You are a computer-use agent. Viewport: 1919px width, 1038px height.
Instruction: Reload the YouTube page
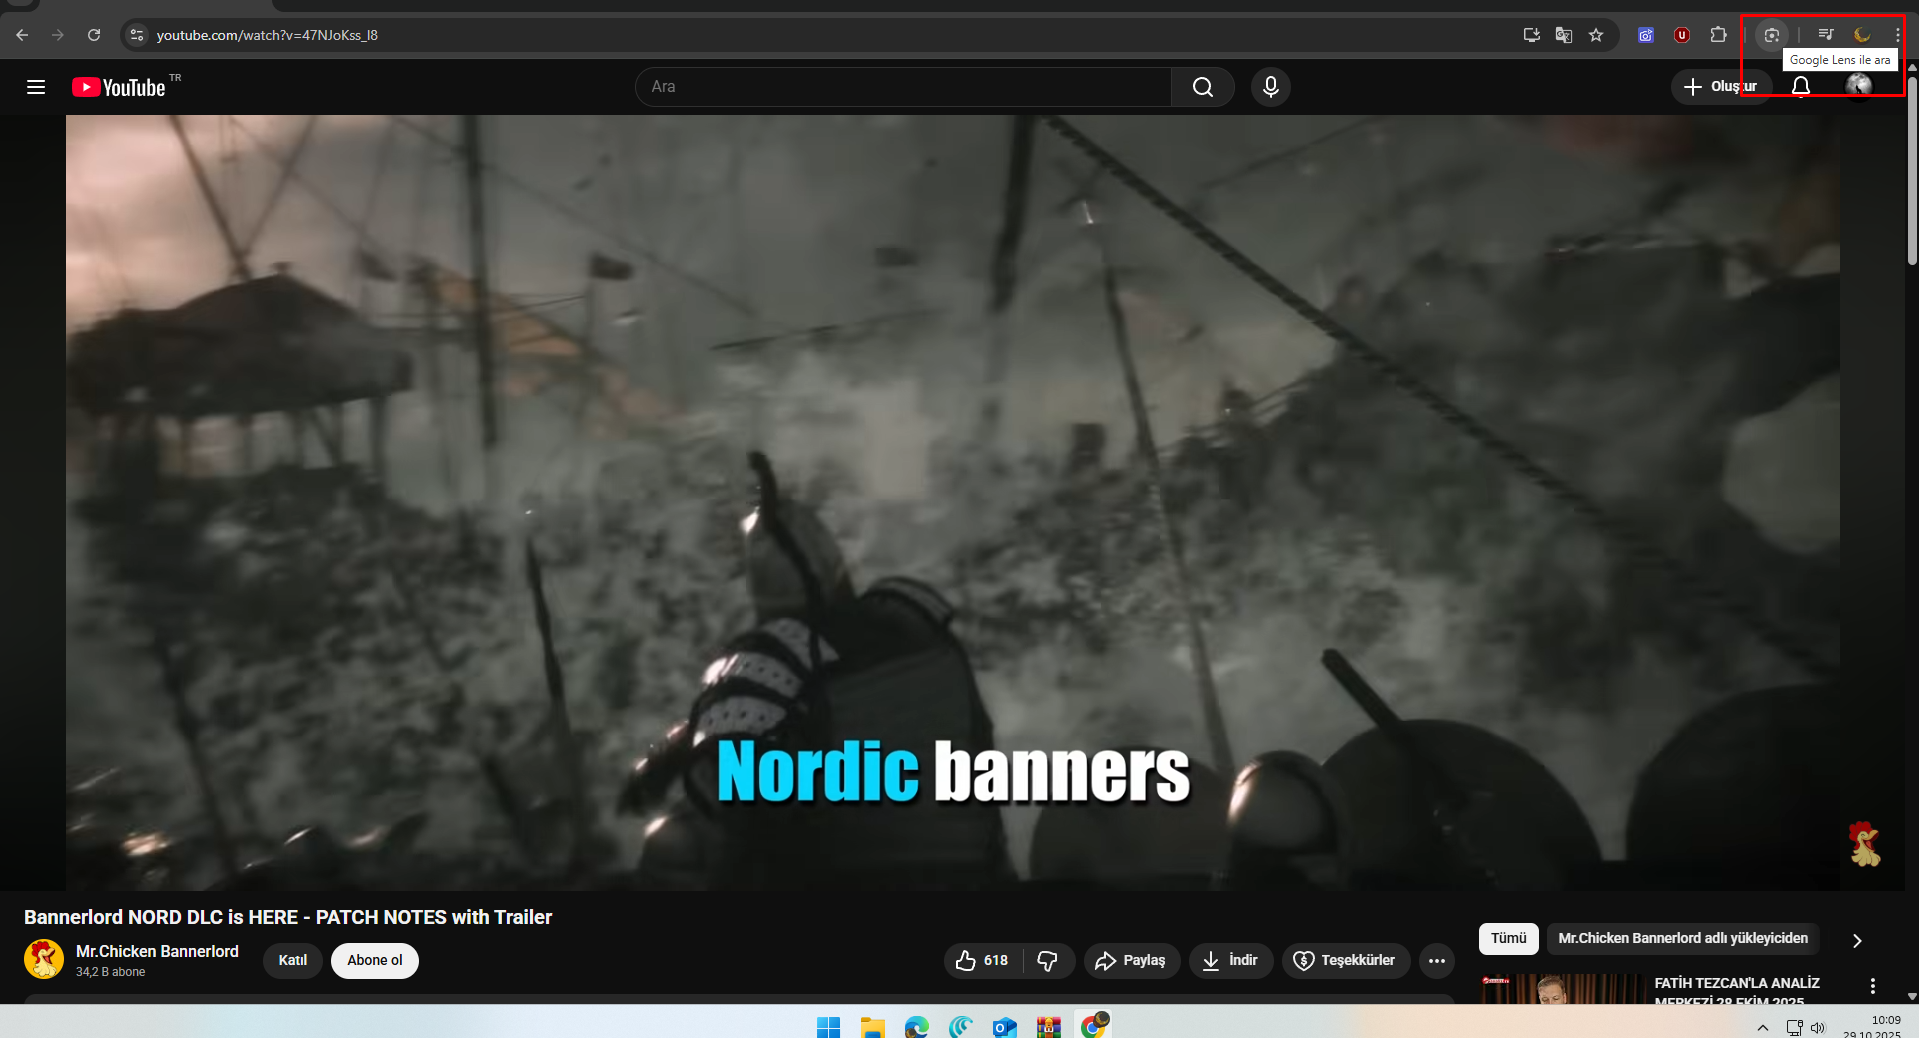[94, 35]
